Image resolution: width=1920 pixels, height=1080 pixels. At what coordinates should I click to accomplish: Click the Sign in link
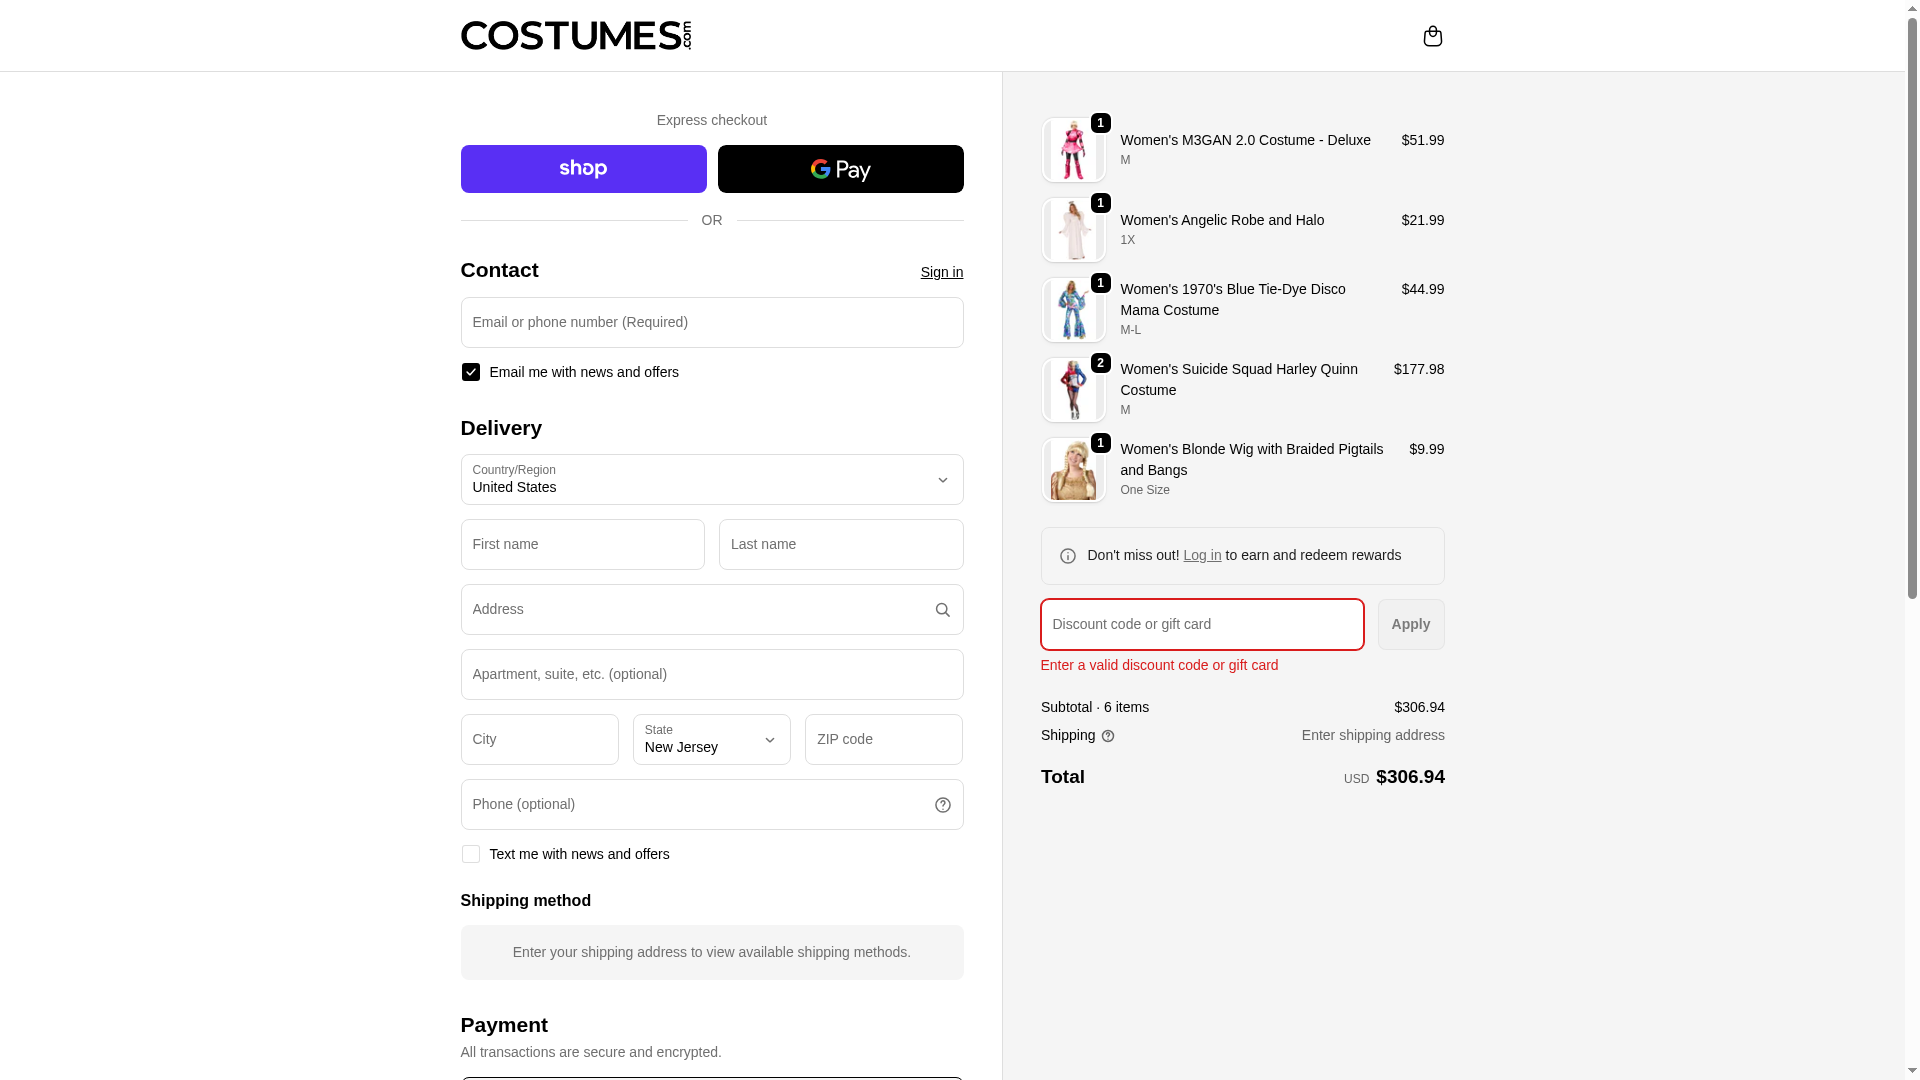click(941, 272)
